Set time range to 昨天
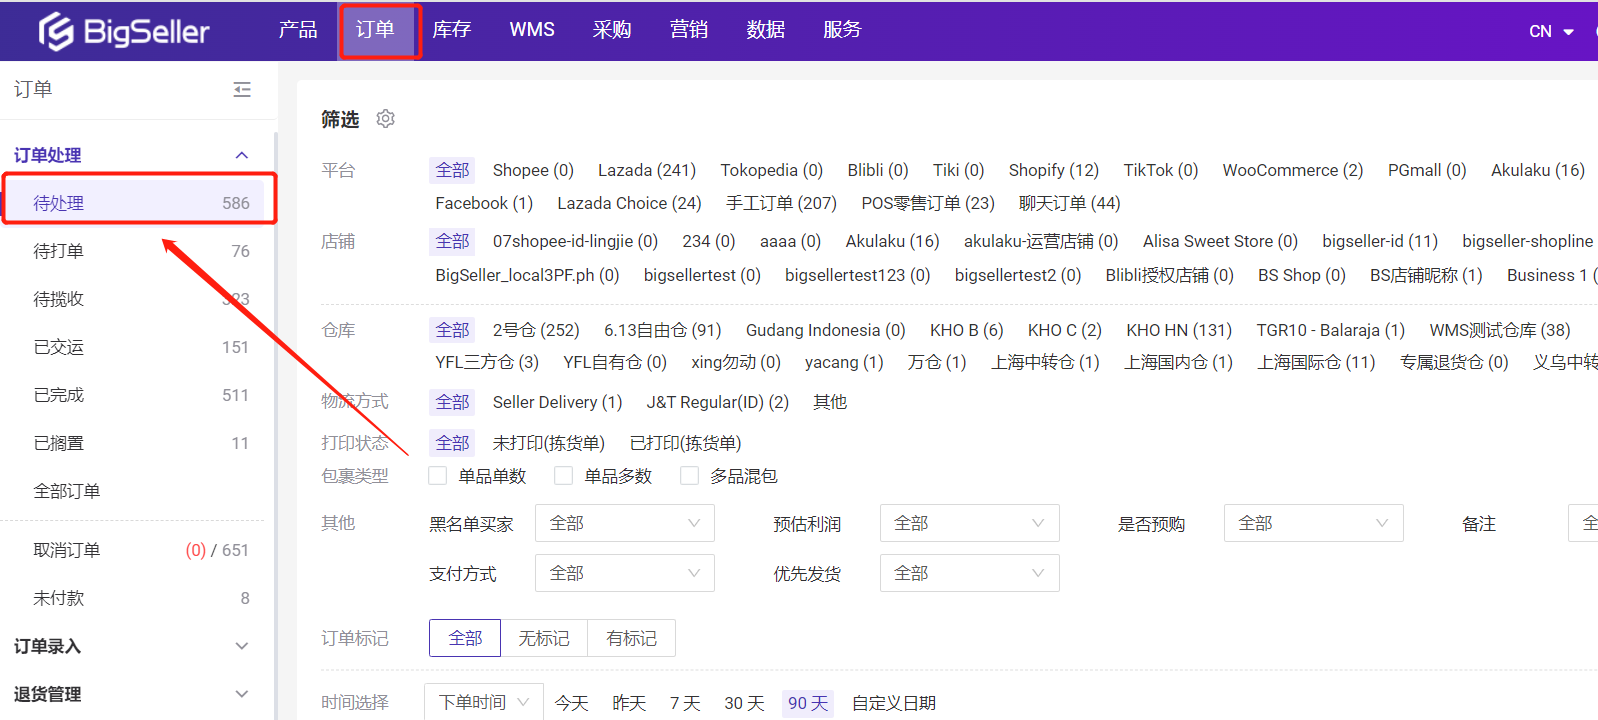This screenshot has width=1598, height=720. pos(629,703)
